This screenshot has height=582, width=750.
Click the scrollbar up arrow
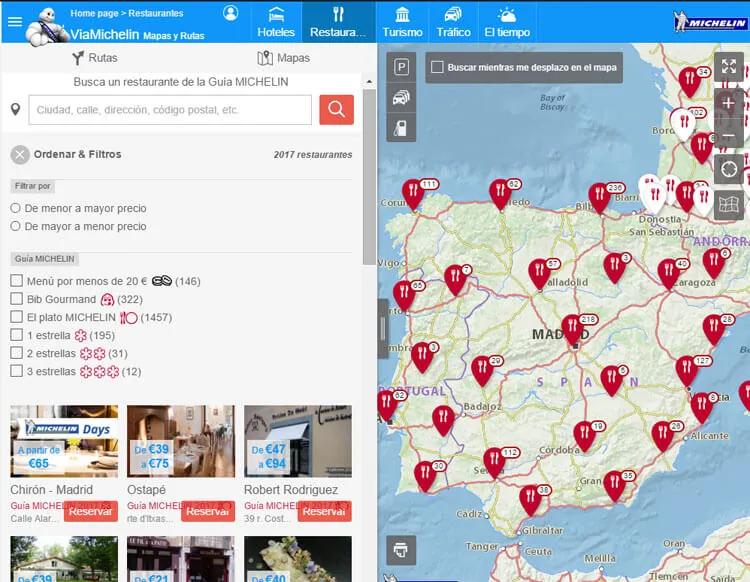click(369, 82)
